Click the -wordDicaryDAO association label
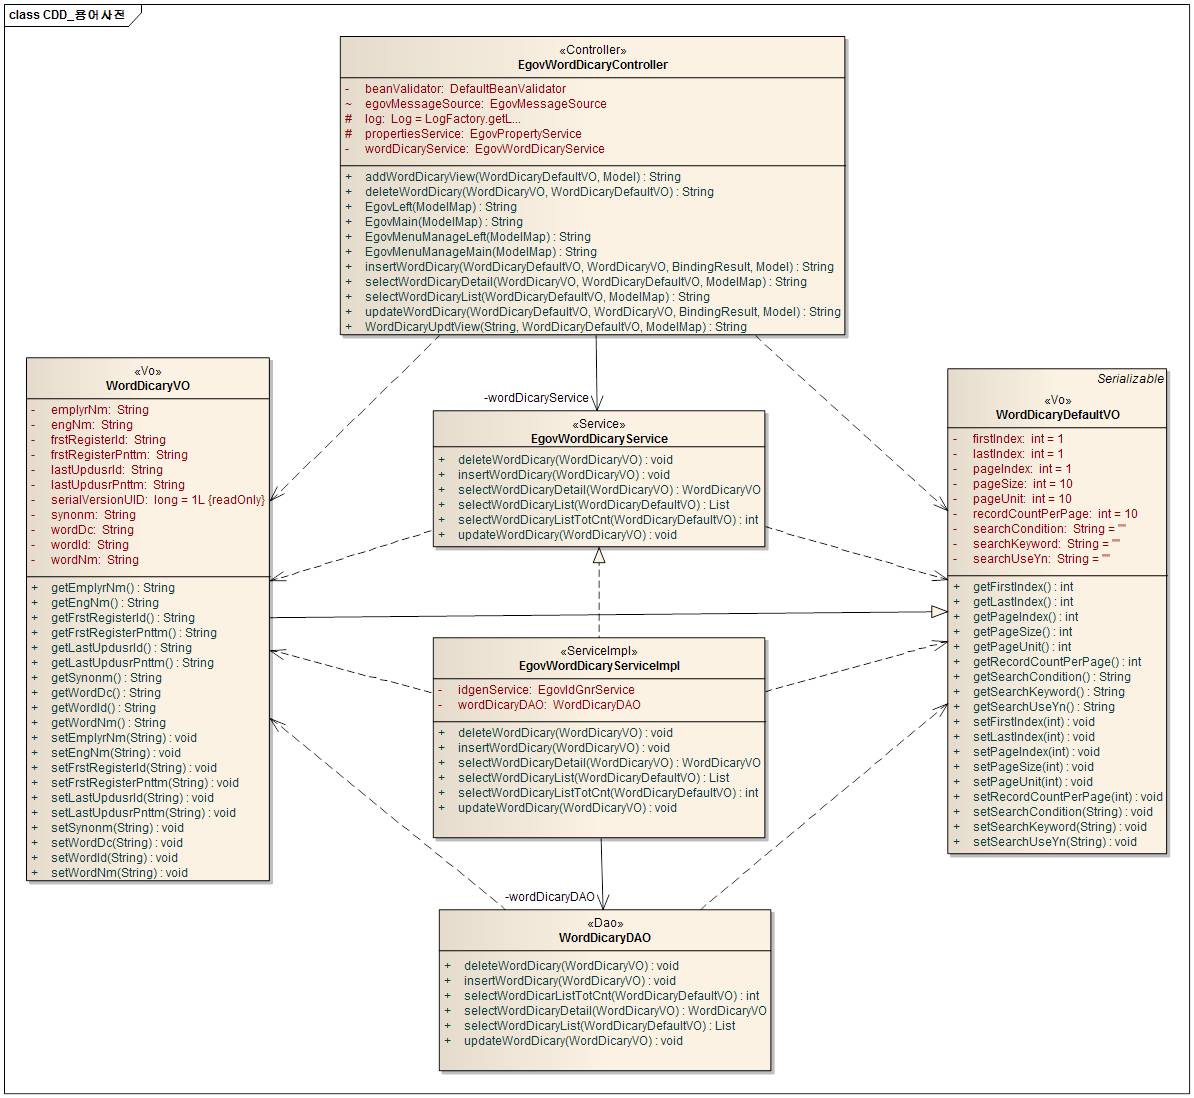 (549, 897)
